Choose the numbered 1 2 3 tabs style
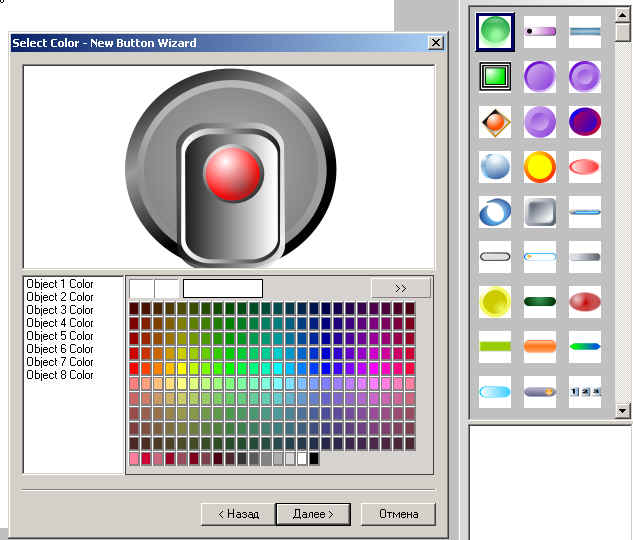This screenshot has width=633, height=540. (585, 391)
